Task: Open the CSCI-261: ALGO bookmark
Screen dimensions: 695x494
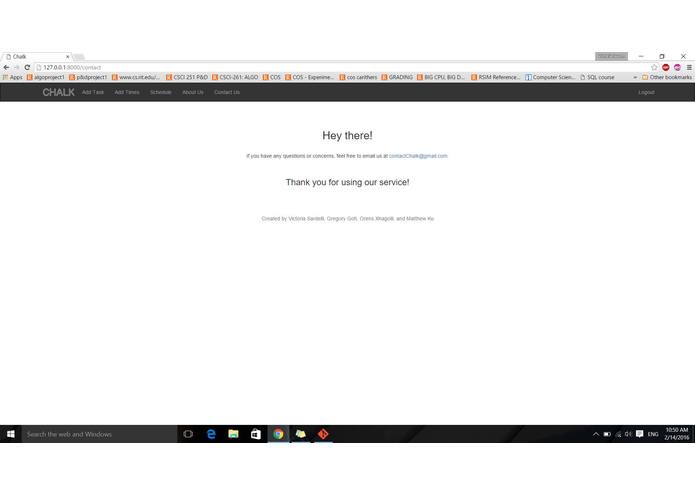Action: tap(235, 77)
